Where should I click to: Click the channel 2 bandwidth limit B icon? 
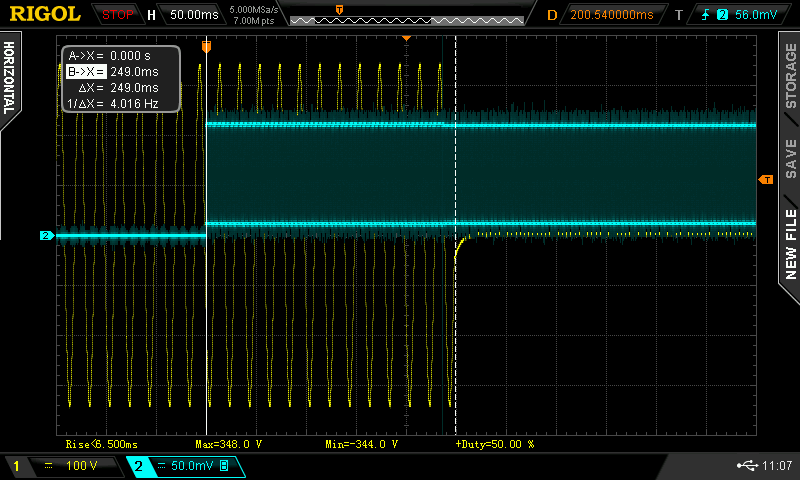point(224,466)
